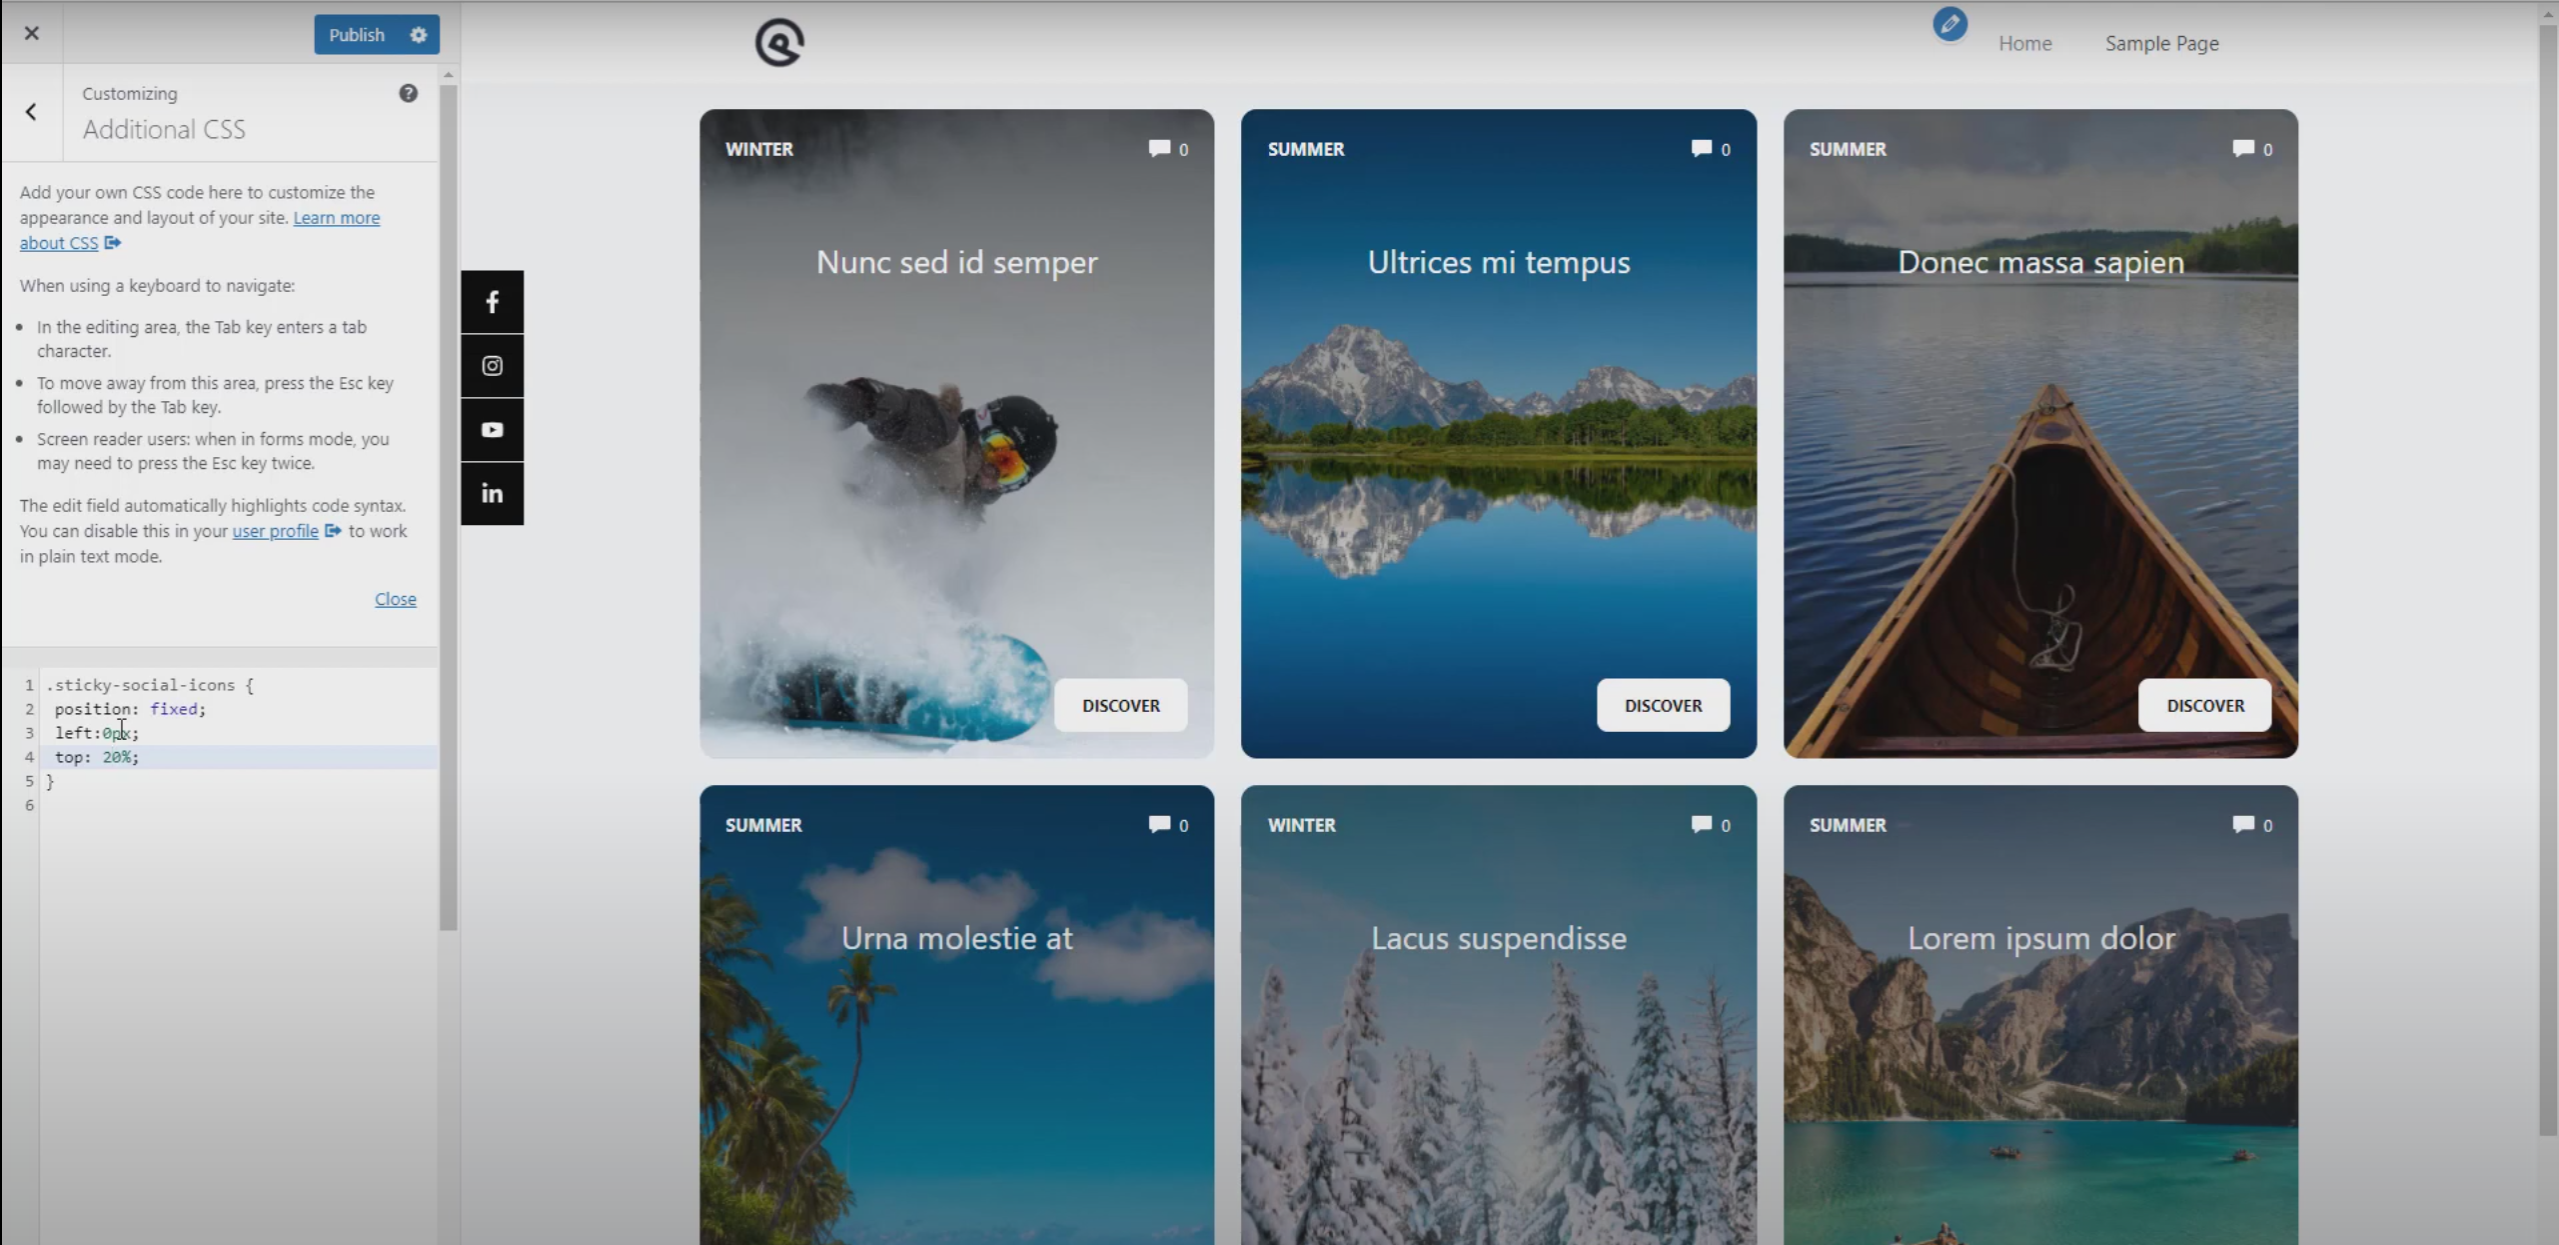Click the blue pencil edit shortcut icon
The width and height of the screenshot is (2559, 1245).
click(1949, 24)
